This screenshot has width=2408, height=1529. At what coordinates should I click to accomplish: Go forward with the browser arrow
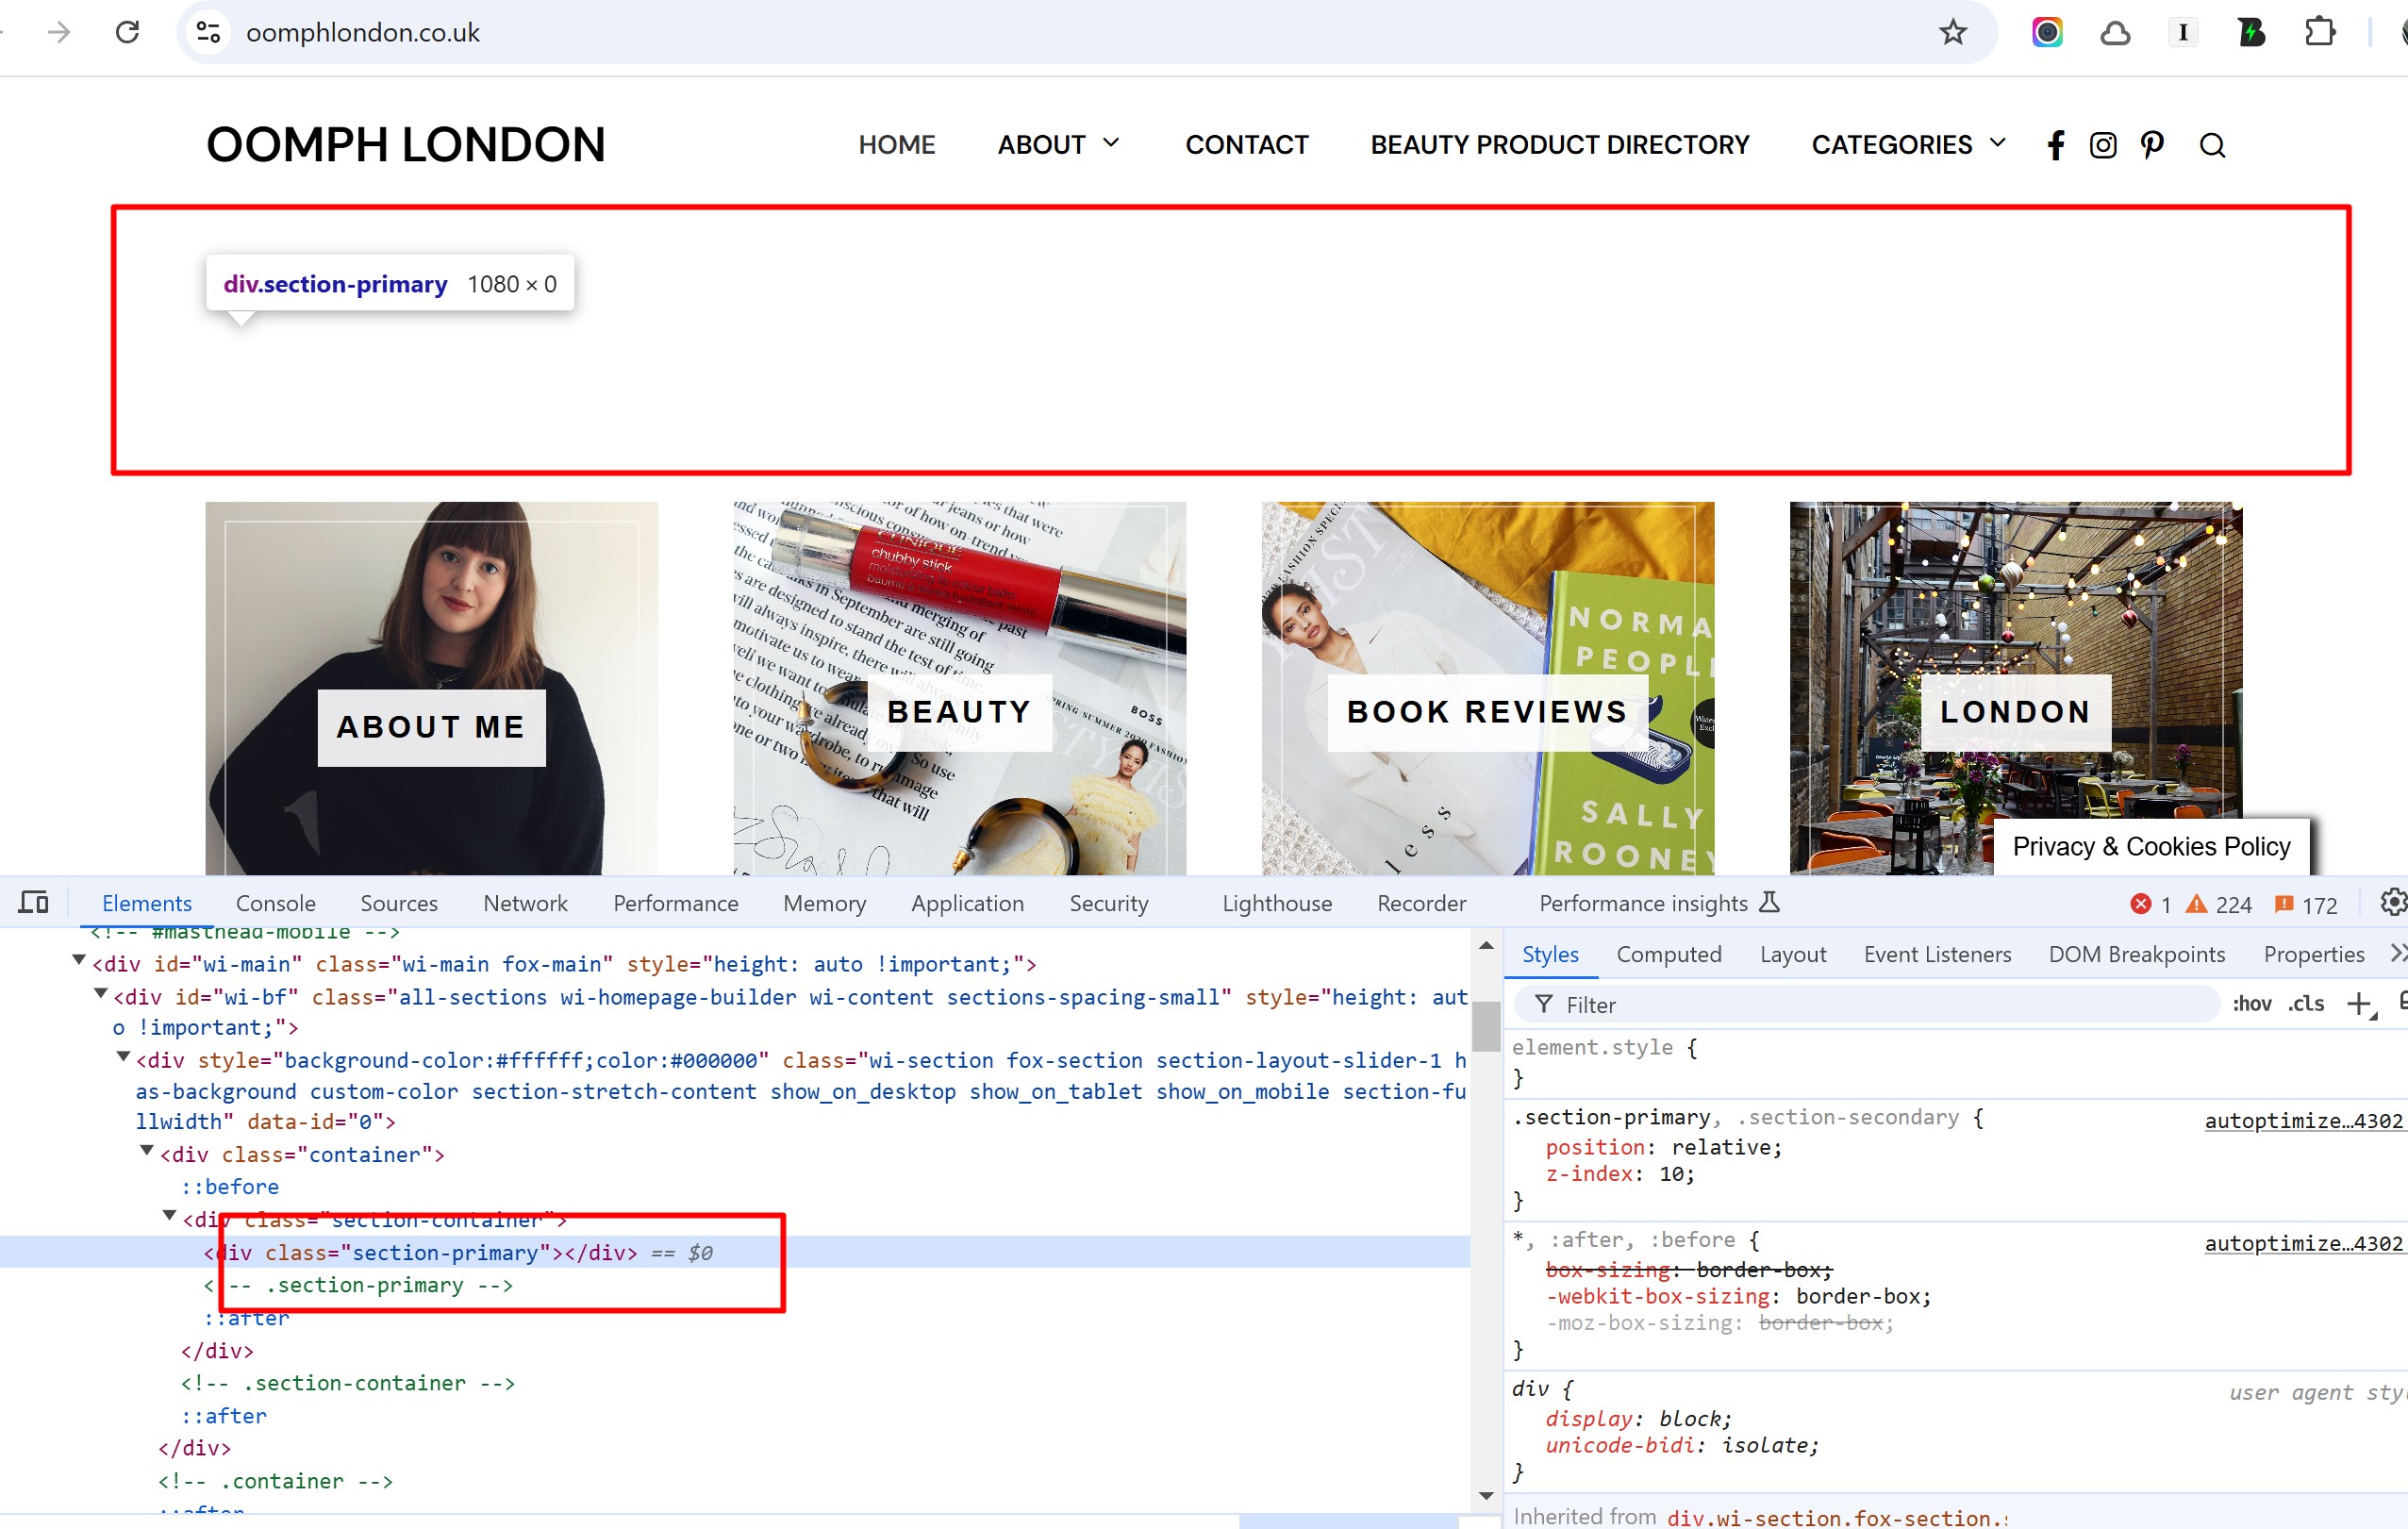coord(59,32)
